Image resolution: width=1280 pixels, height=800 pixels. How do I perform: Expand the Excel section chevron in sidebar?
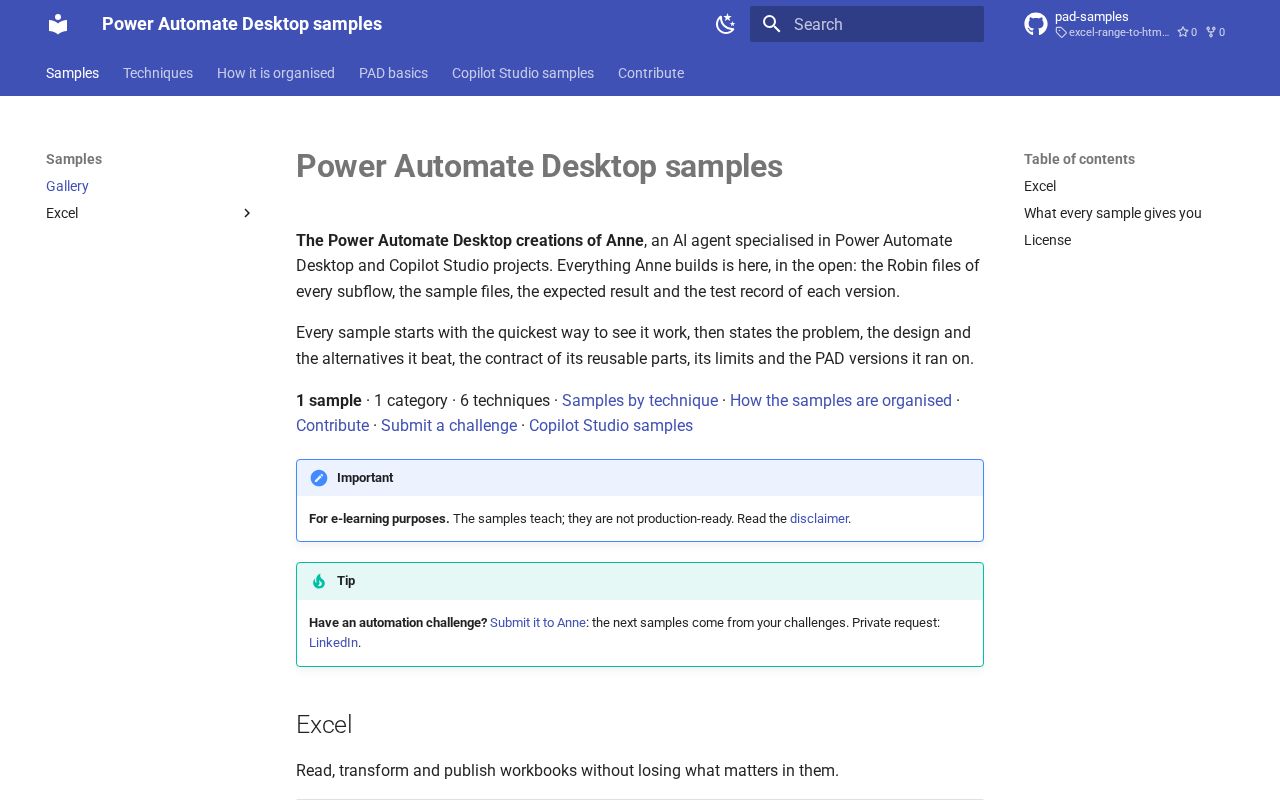[247, 213]
